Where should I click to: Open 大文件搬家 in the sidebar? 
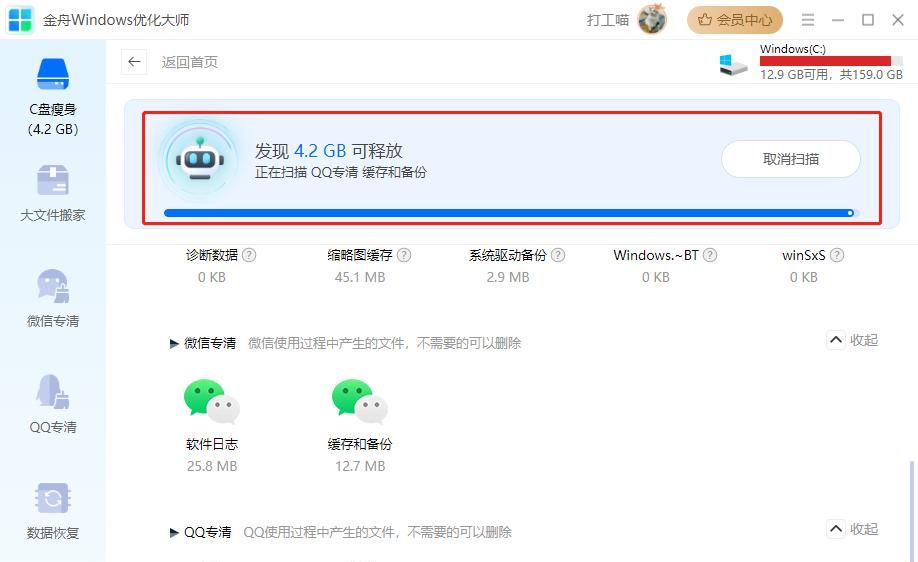pos(53,194)
